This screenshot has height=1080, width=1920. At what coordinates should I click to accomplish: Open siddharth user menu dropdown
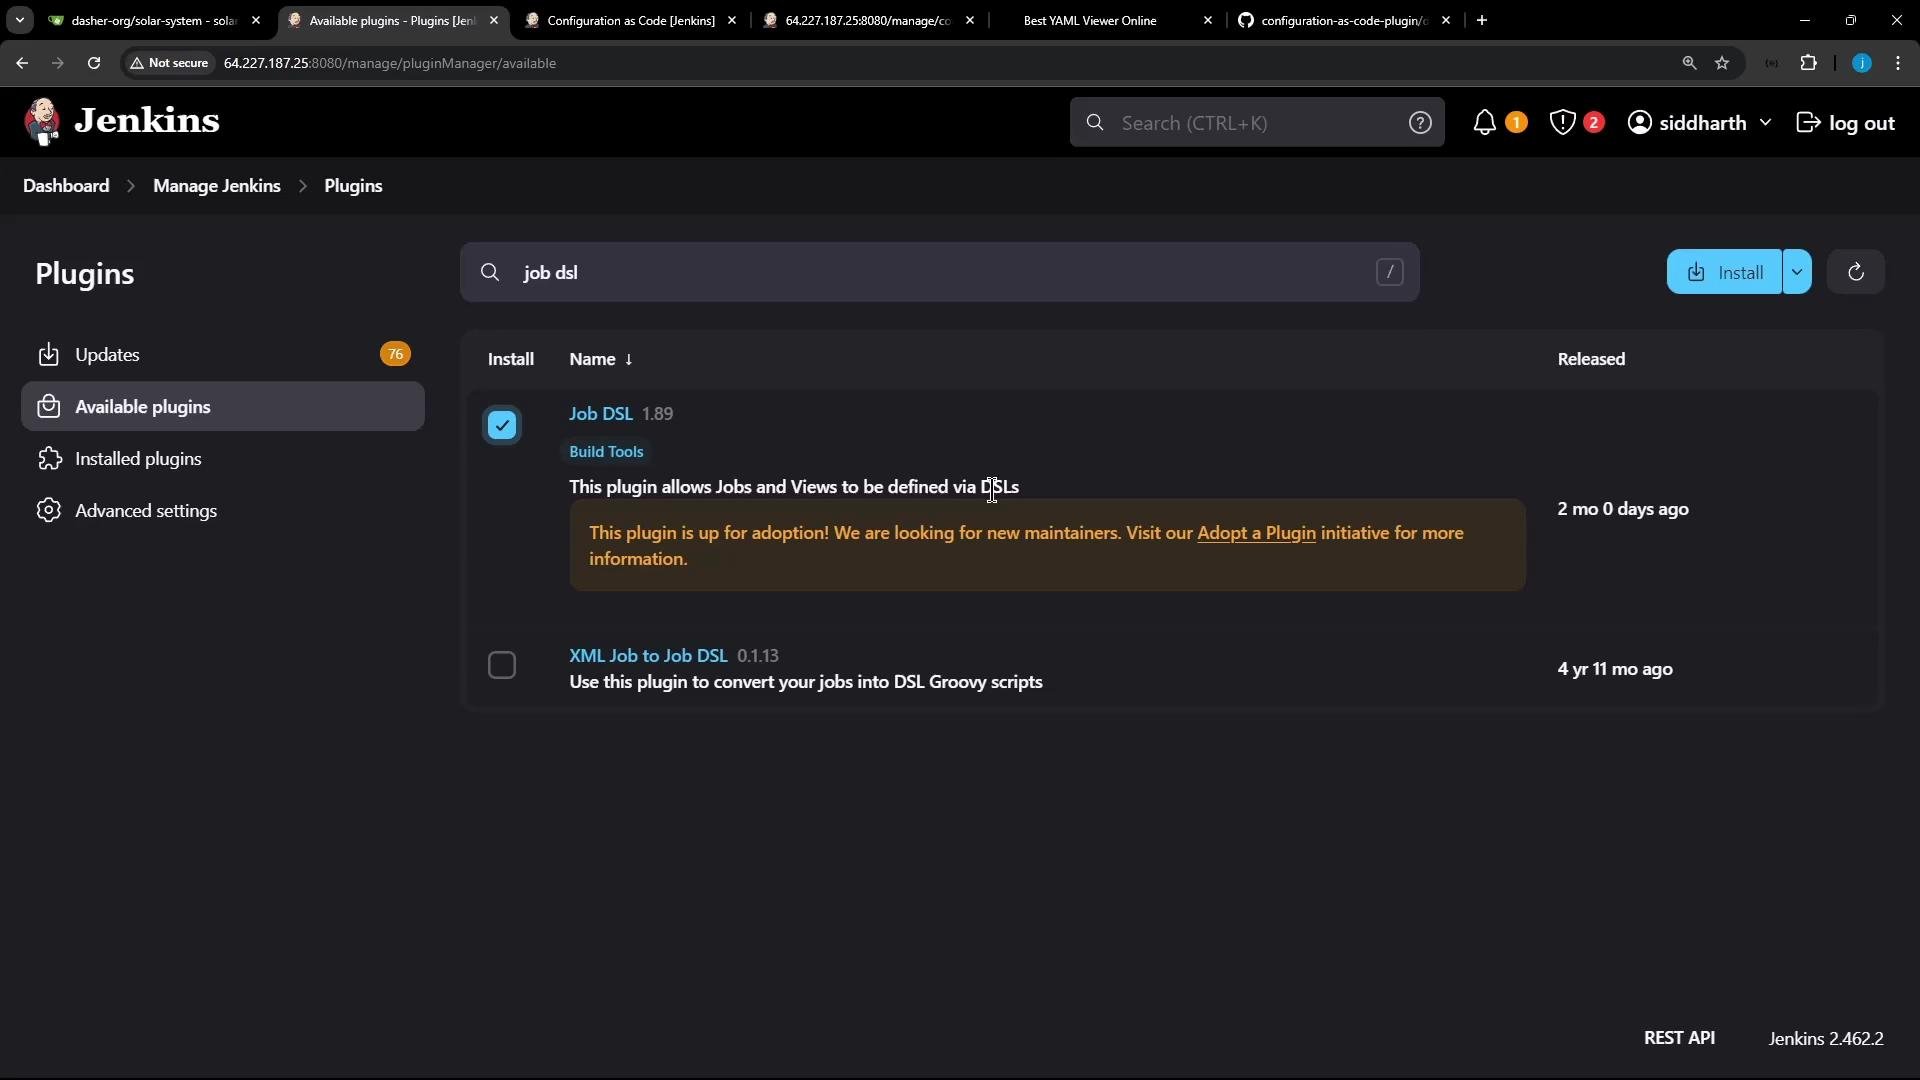[x=1699, y=123]
